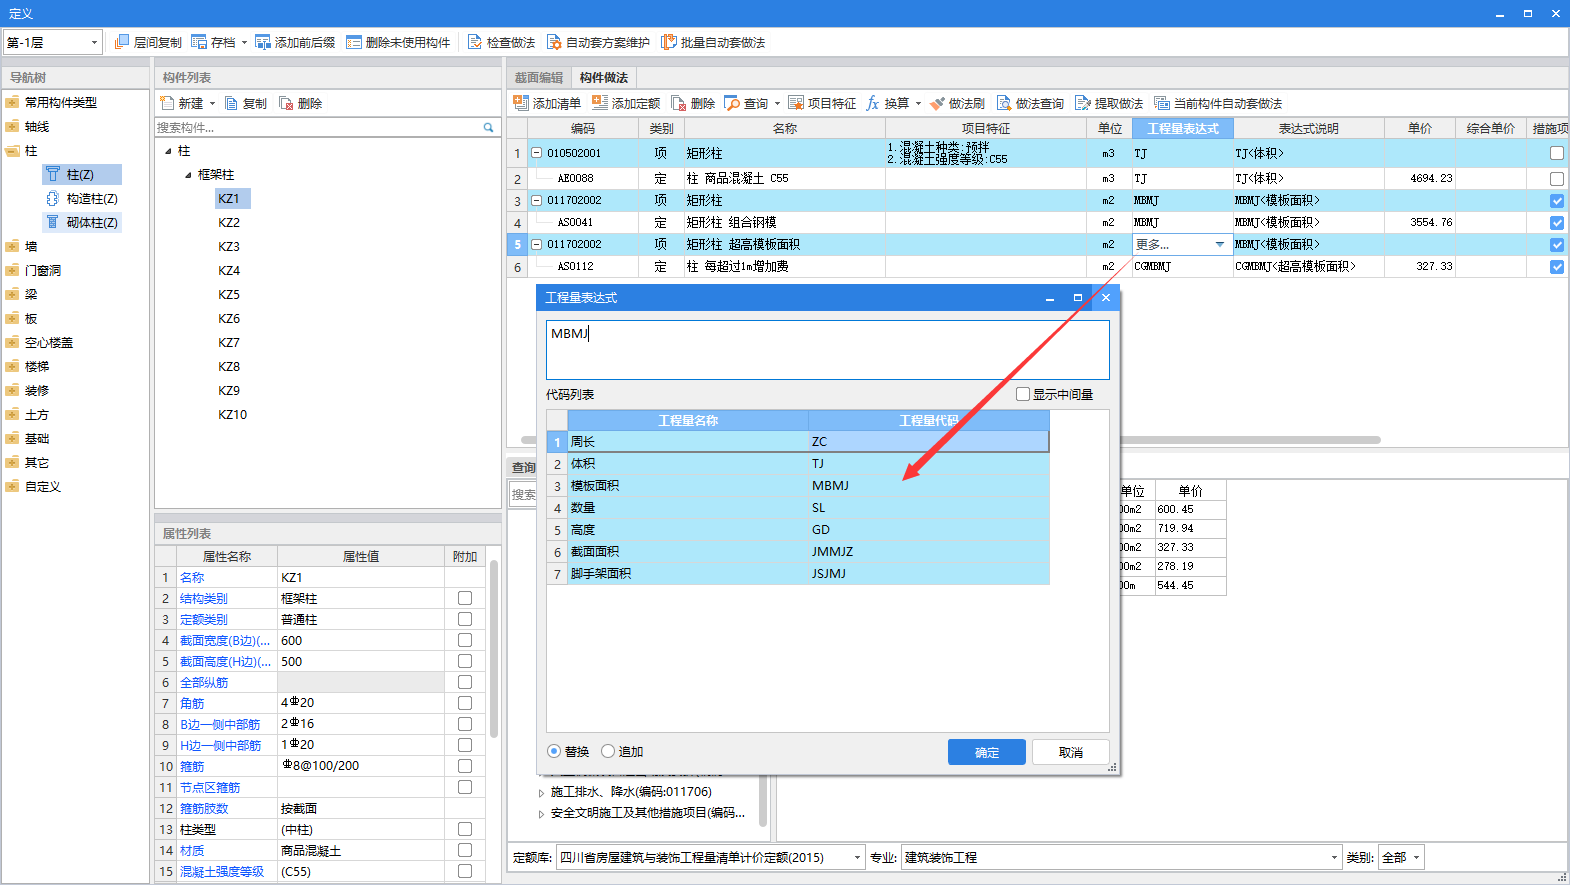This screenshot has height=885, width=1570.
Task: Select 基础 in navigation tree
Action: [37, 438]
